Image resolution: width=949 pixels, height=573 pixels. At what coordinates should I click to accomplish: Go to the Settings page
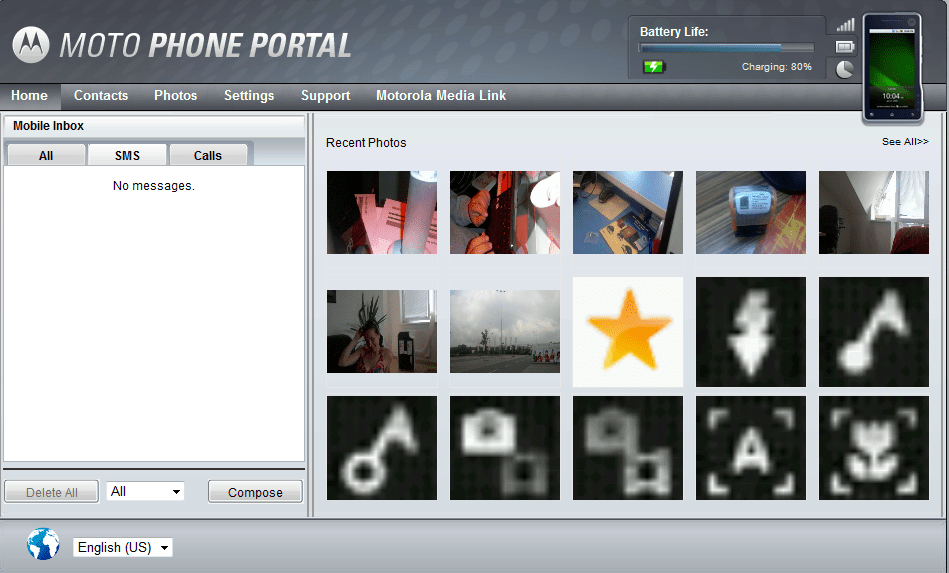pos(249,96)
